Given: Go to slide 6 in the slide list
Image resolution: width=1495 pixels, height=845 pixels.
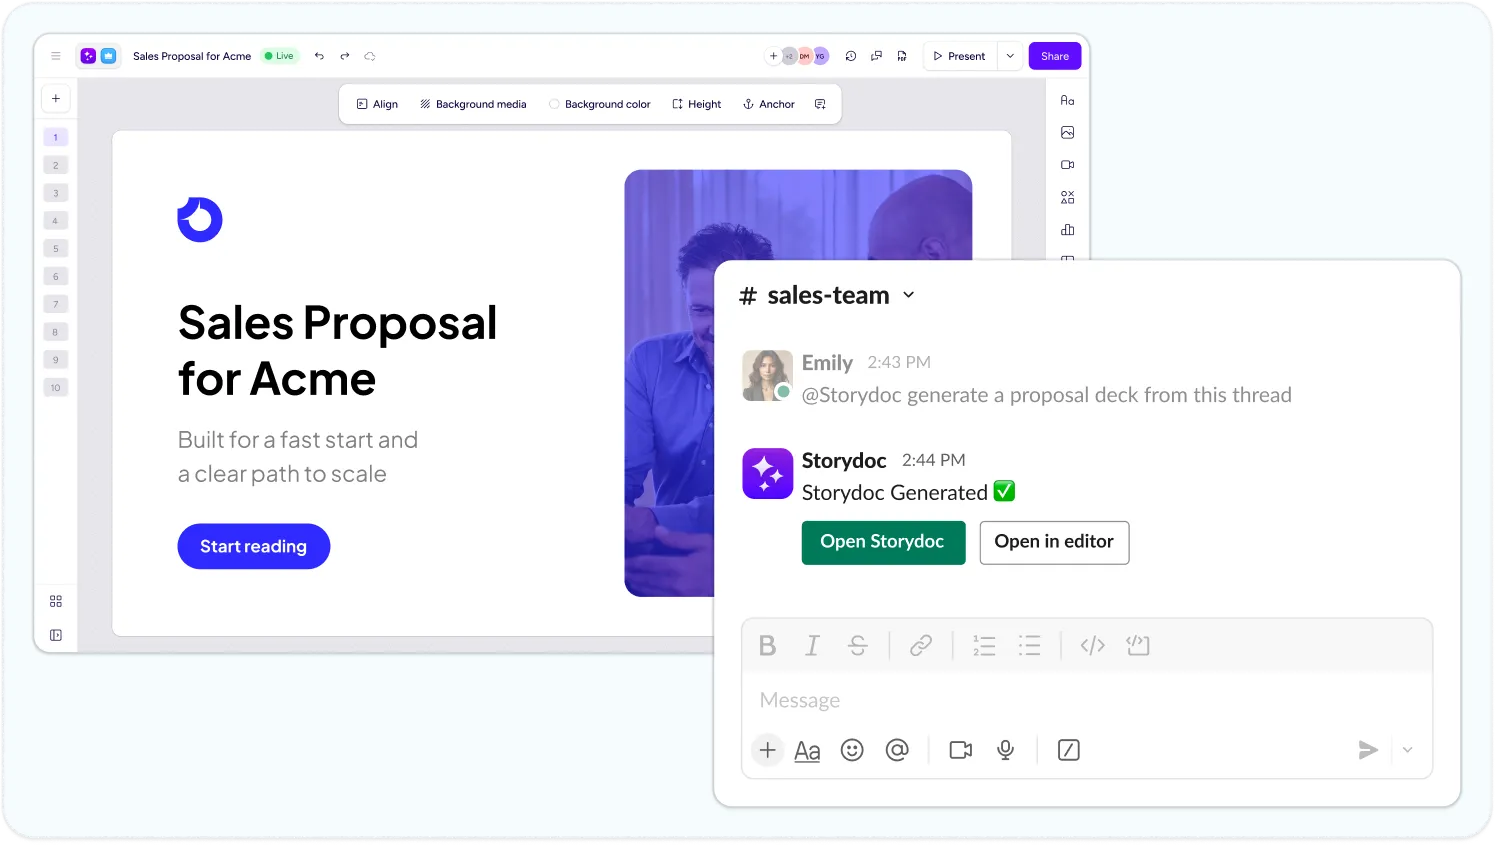Looking at the screenshot, I should coord(56,276).
